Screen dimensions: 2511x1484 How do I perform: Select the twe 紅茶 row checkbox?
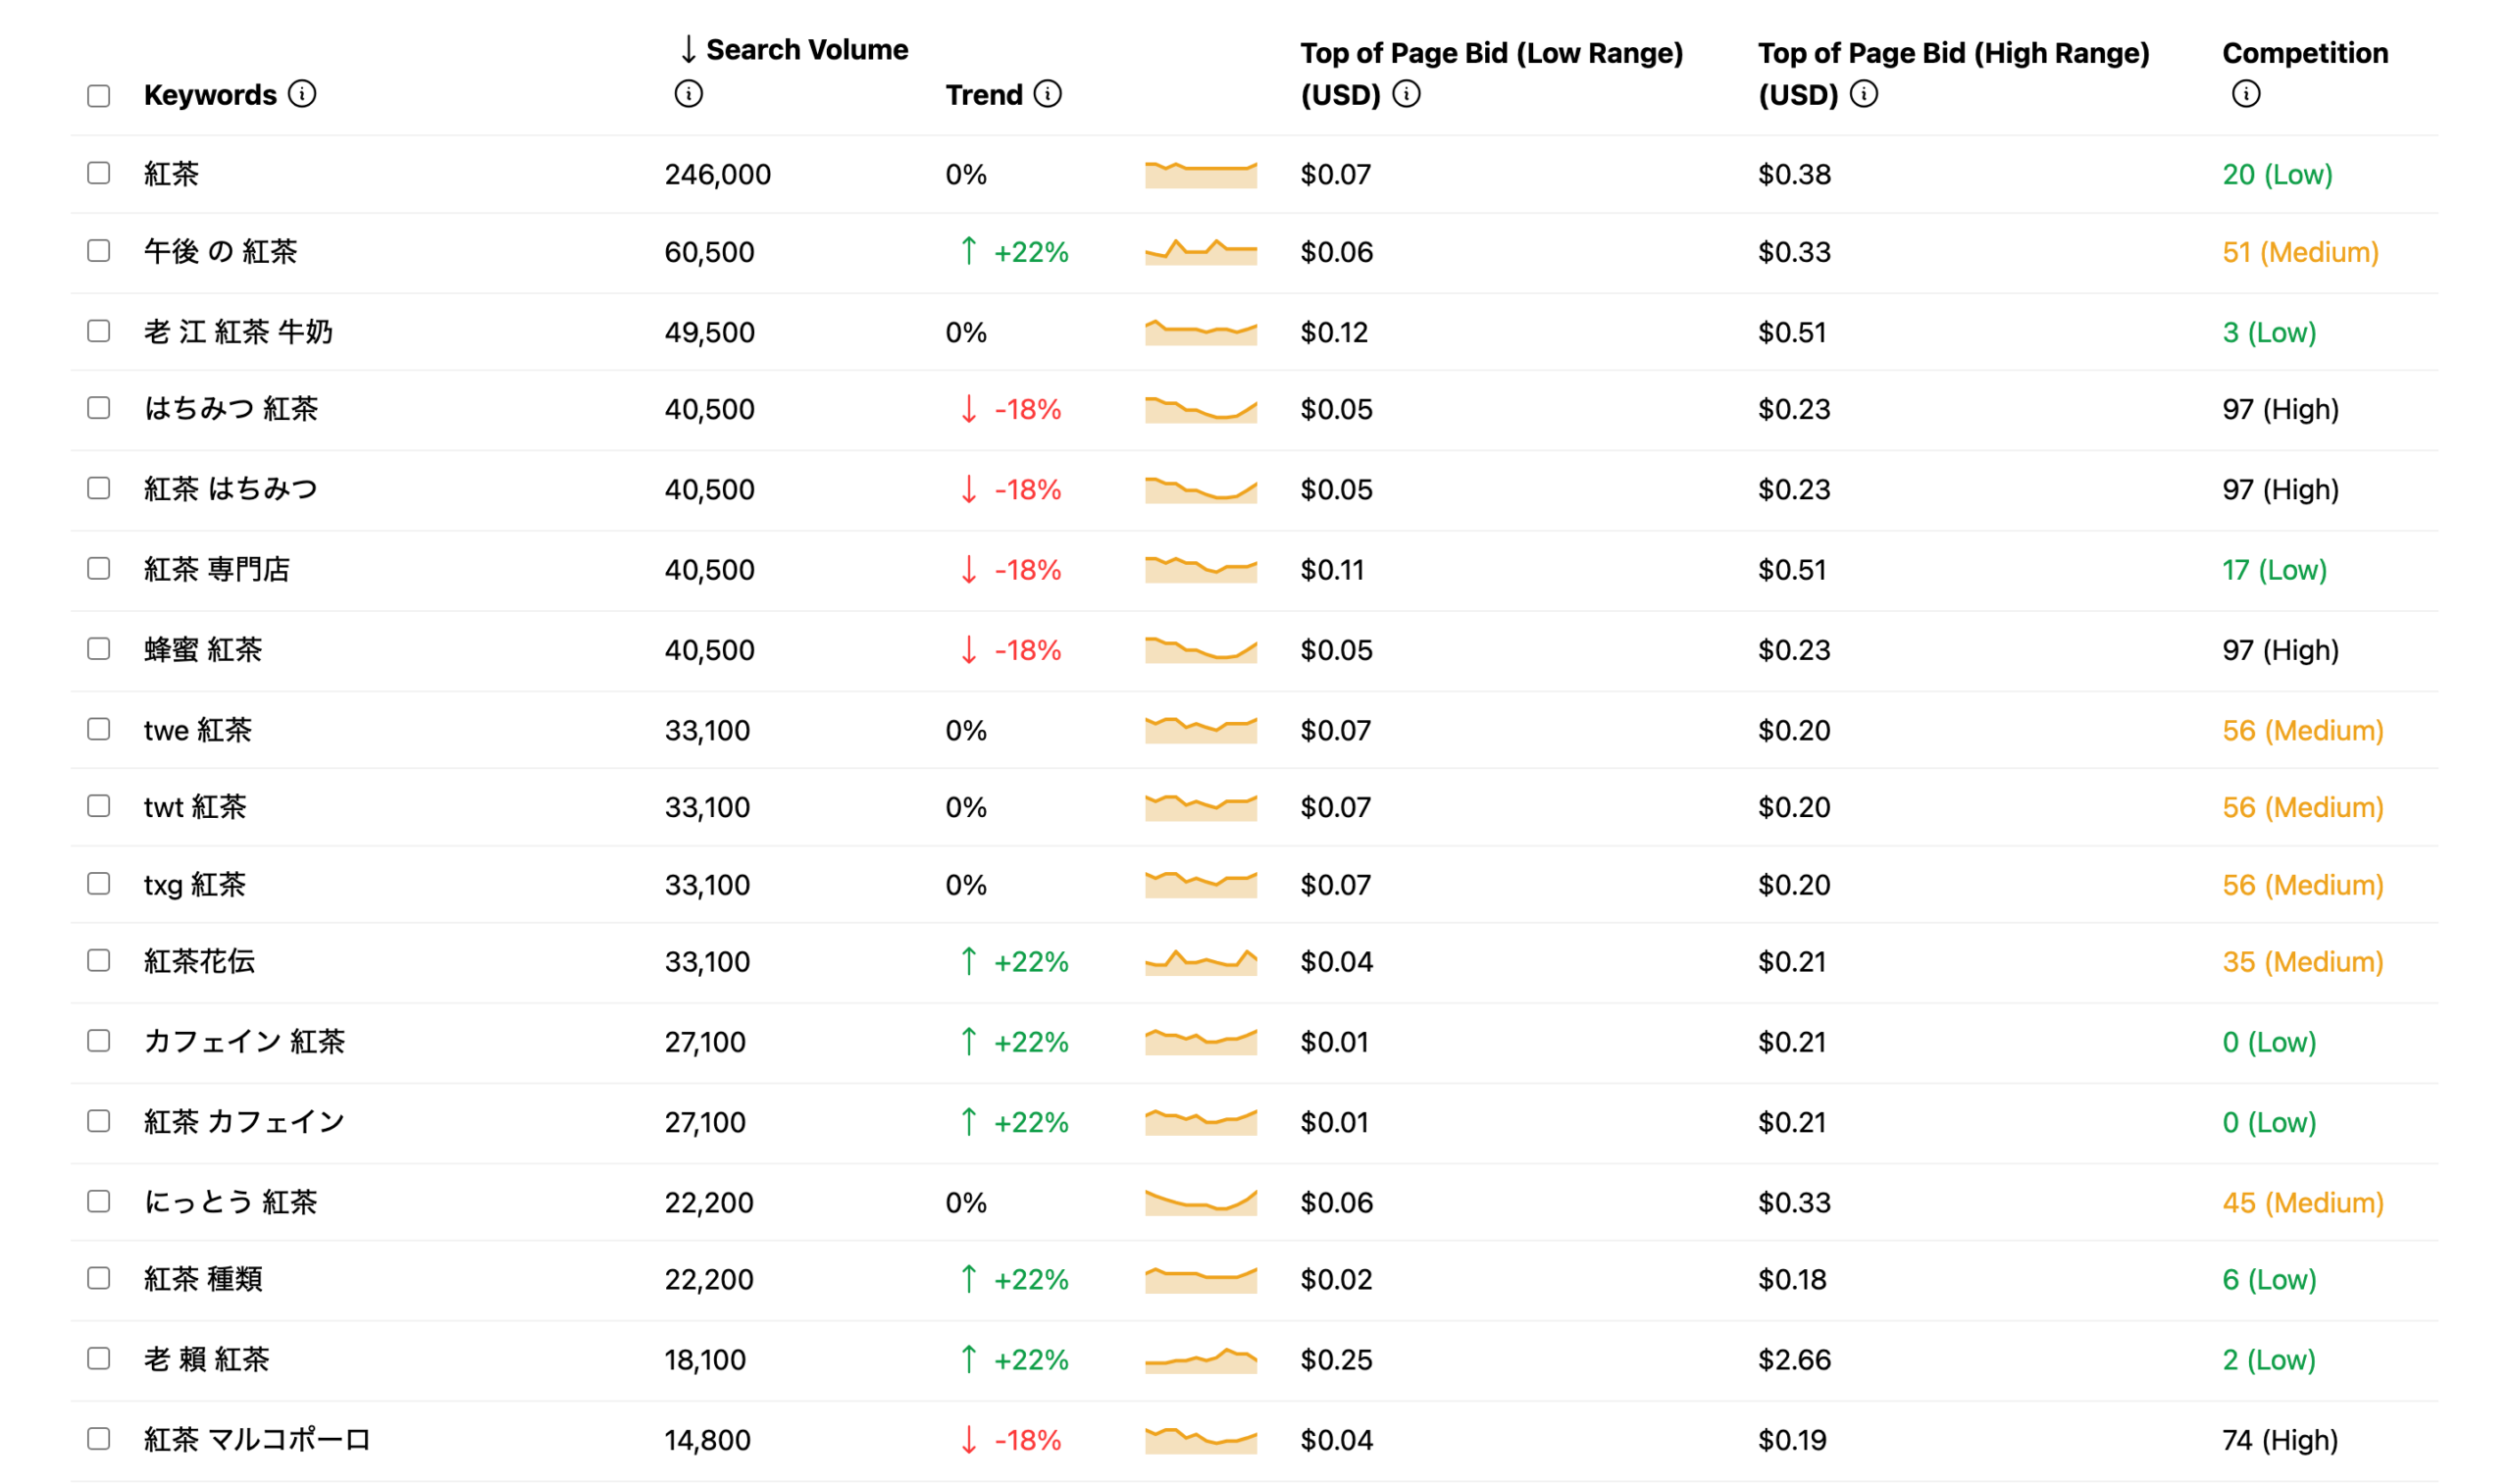98,729
